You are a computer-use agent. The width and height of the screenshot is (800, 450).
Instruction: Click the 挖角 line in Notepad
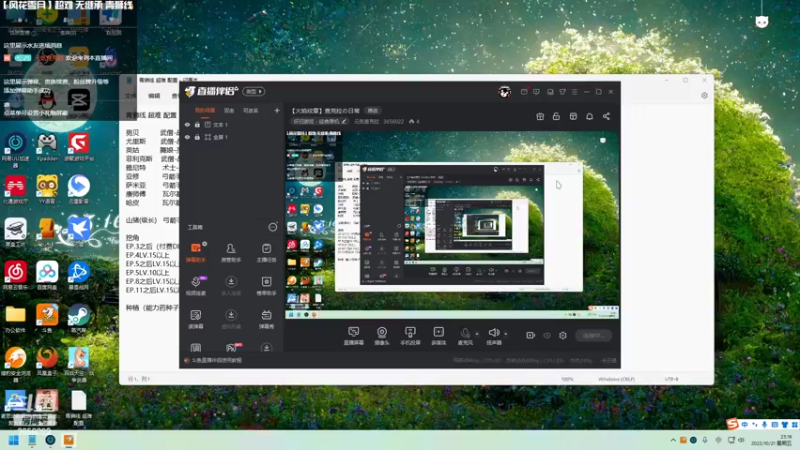[x=132, y=238]
